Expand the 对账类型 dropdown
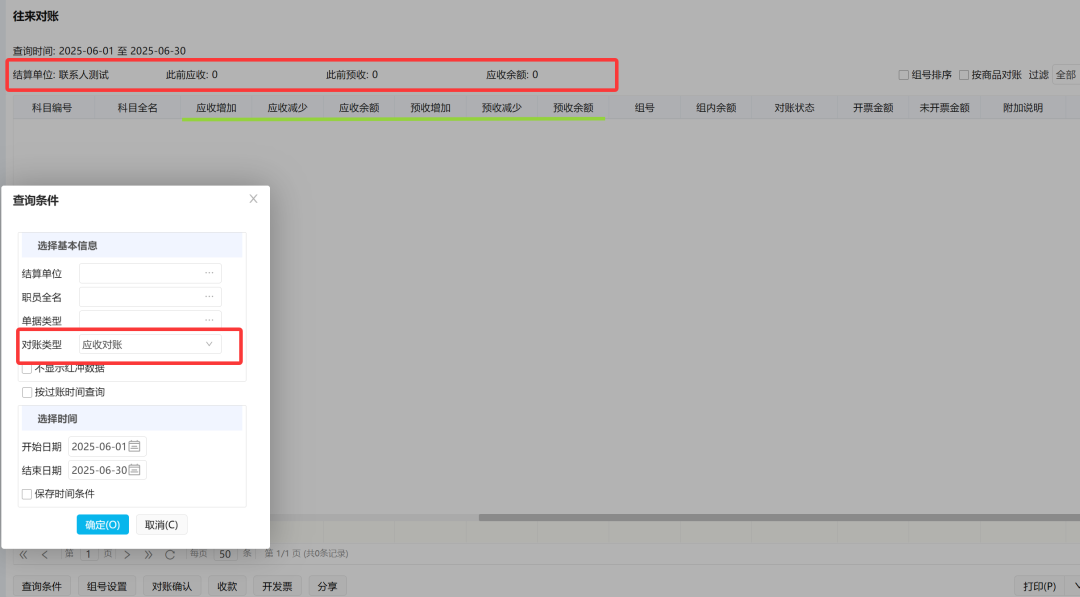Viewport: 1080px width, 597px height. (209, 344)
